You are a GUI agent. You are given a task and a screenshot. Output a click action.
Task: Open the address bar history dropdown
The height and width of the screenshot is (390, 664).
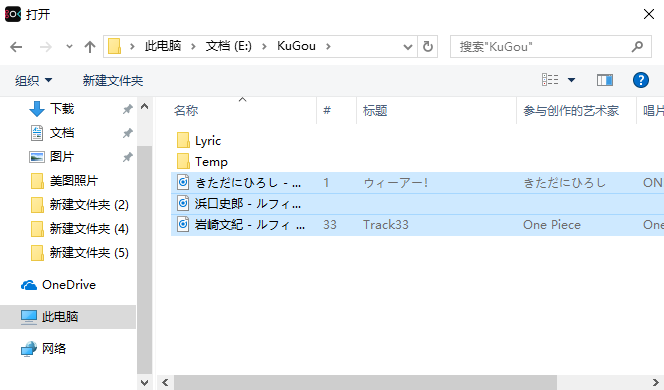pos(407,47)
